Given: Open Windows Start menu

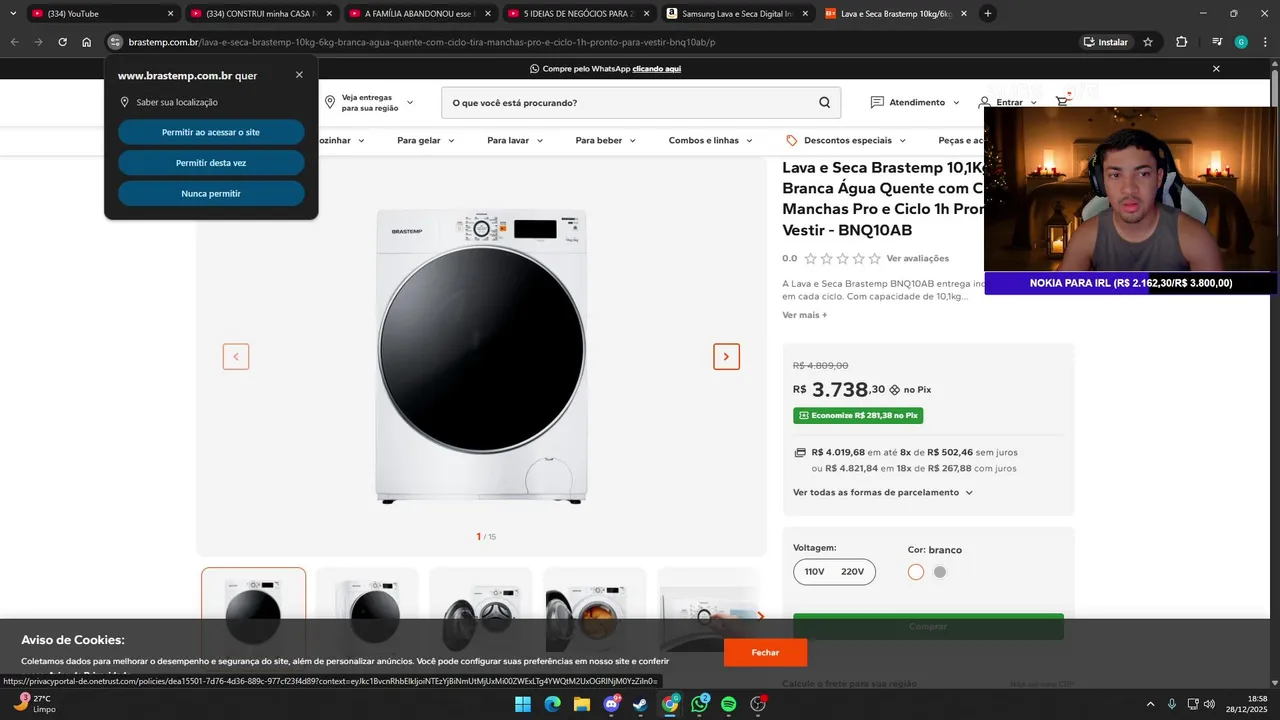Looking at the screenshot, I should 523,704.
